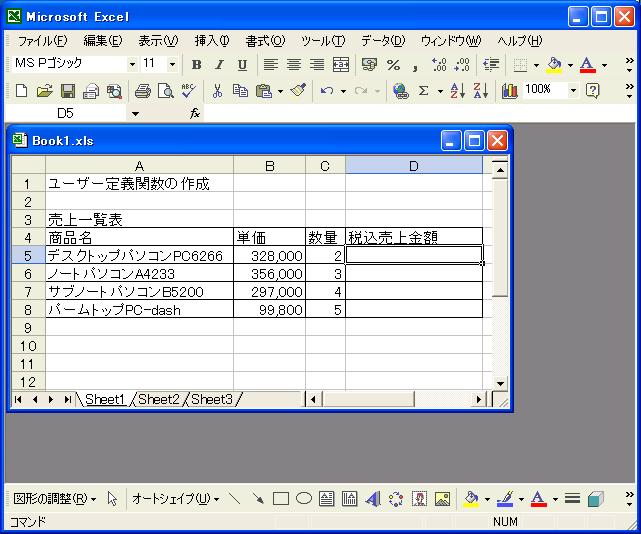Click the formula bar input
Screen dimensions: 641x534
[419, 114]
